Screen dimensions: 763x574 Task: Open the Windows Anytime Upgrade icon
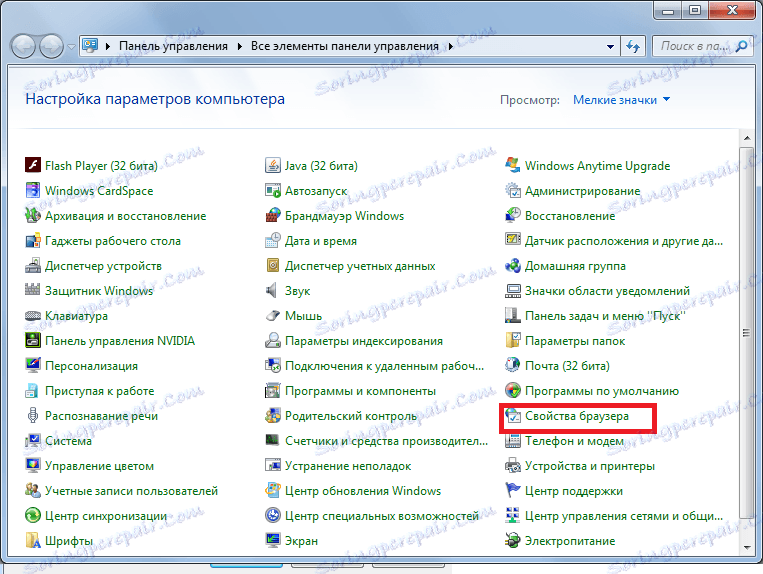pyautogui.click(x=512, y=165)
